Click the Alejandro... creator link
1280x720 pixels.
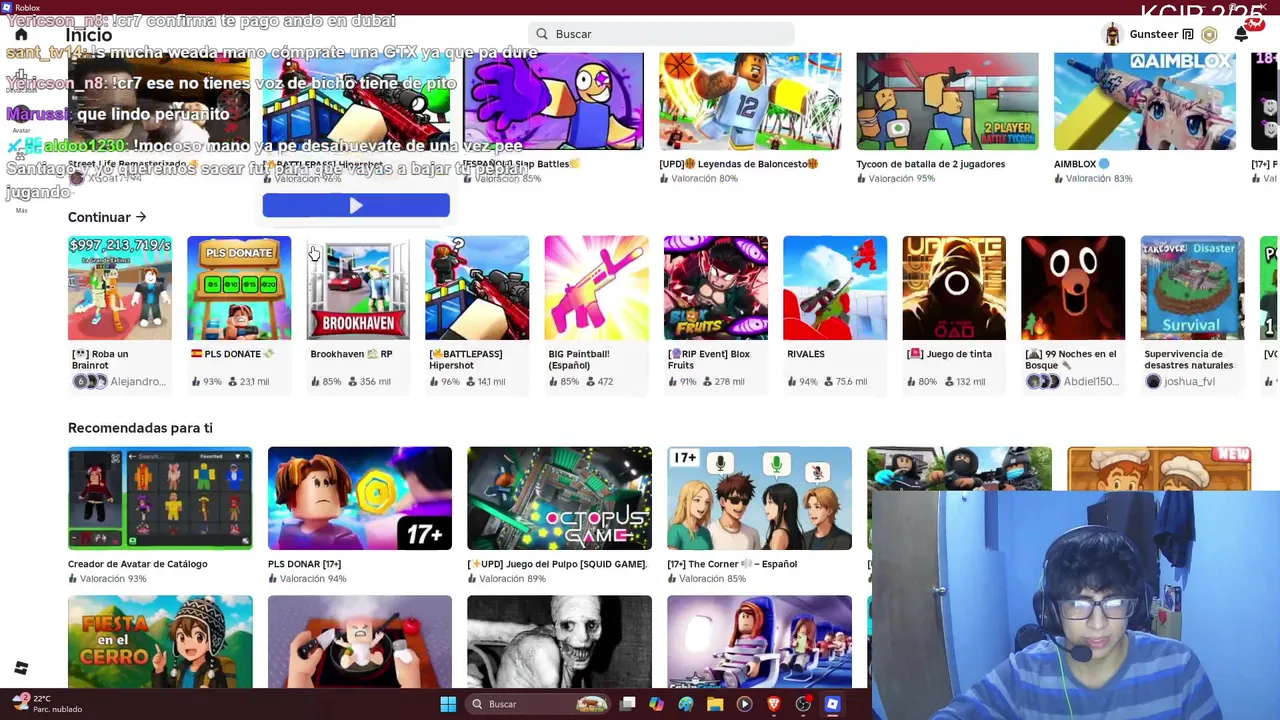(138, 382)
